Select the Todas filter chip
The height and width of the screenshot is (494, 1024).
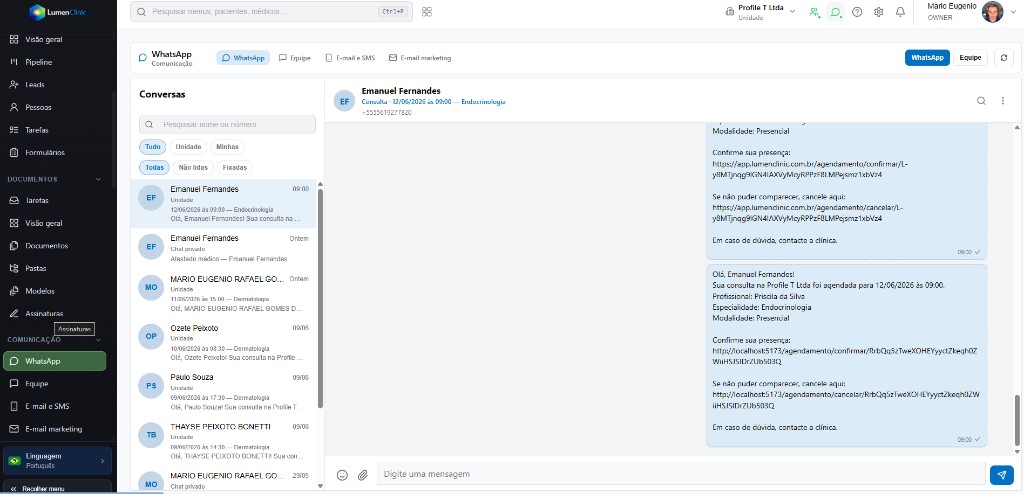pos(154,168)
